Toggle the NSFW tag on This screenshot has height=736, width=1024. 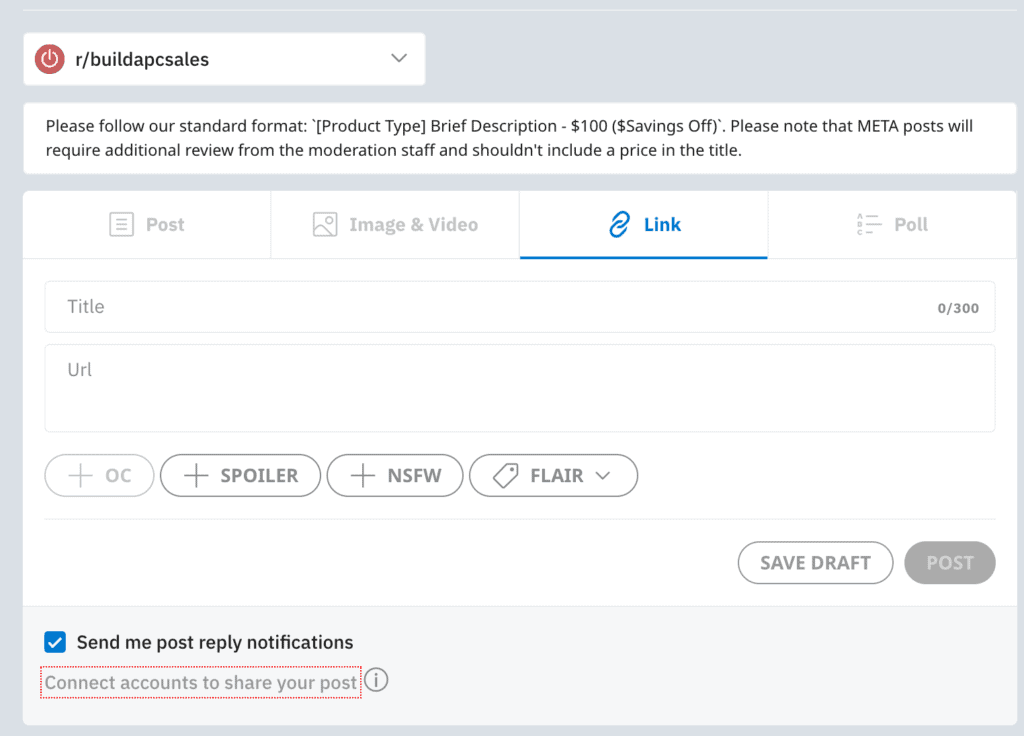pos(396,476)
